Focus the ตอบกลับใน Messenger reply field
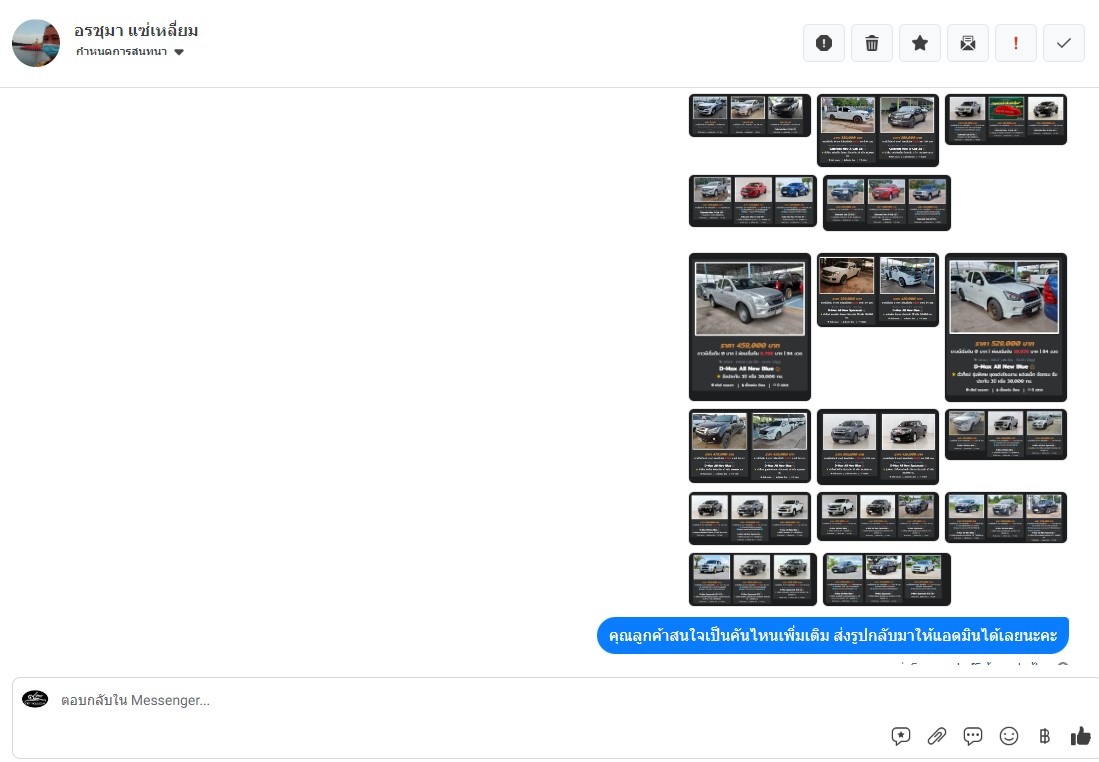 pyautogui.click(x=554, y=717)
